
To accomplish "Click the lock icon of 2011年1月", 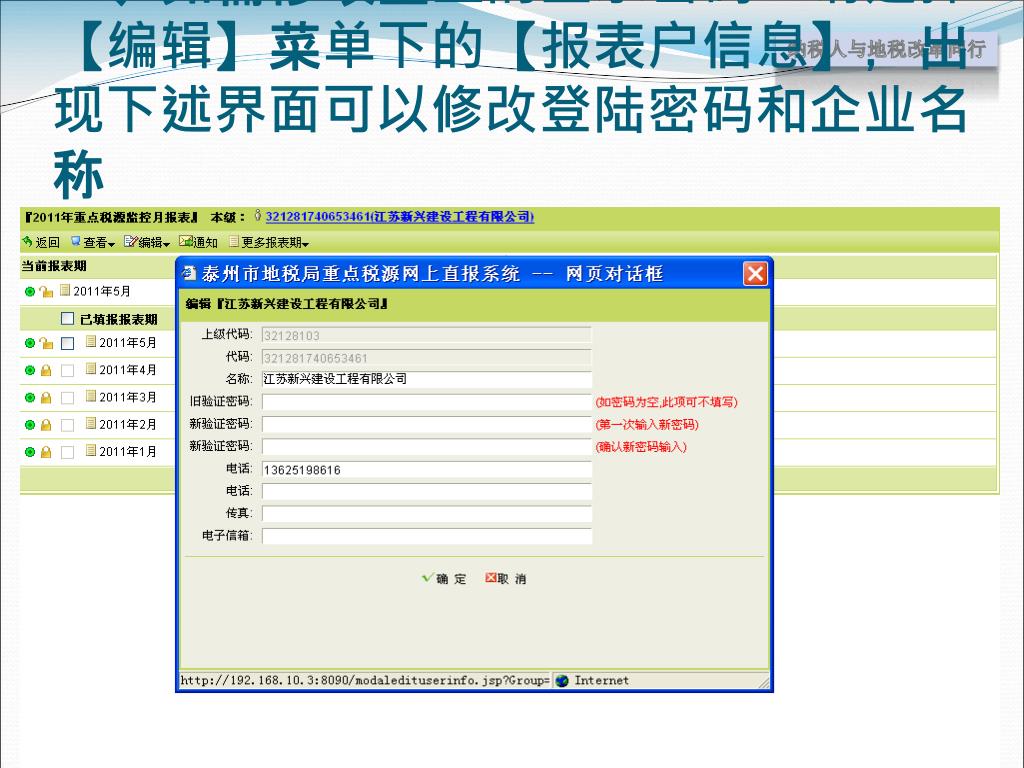I will [x=46, y=452].
